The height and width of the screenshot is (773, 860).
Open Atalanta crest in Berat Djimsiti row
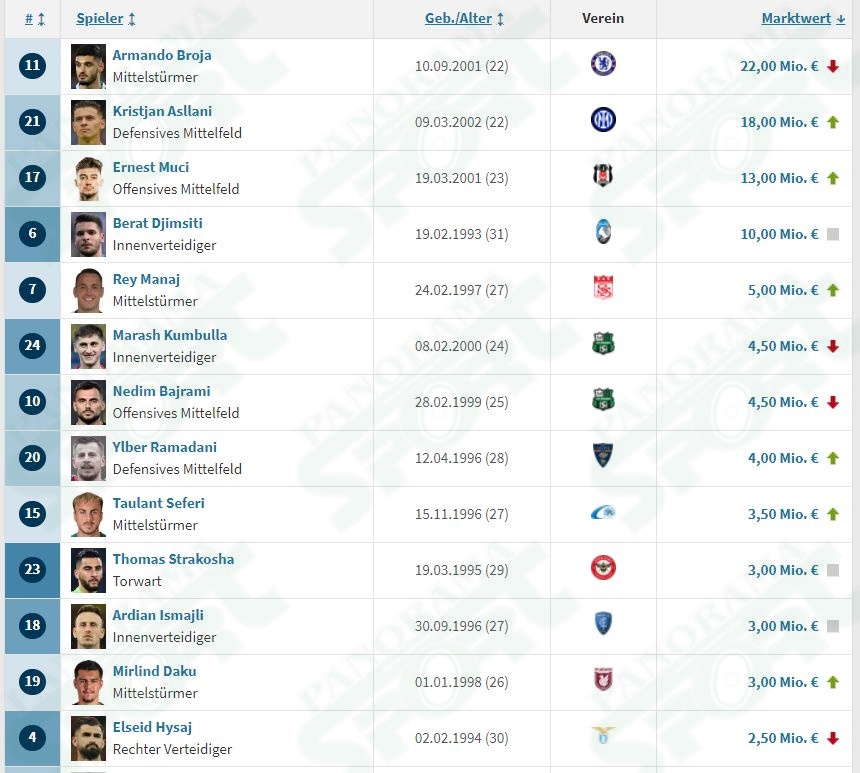pyautogui.click(x=603, y=232)
